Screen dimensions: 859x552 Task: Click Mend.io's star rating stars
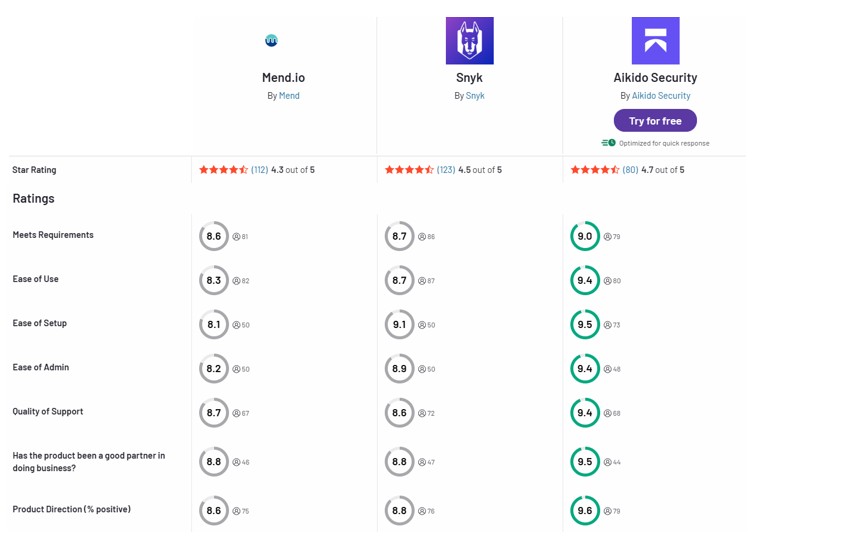(x=224, y=170)
